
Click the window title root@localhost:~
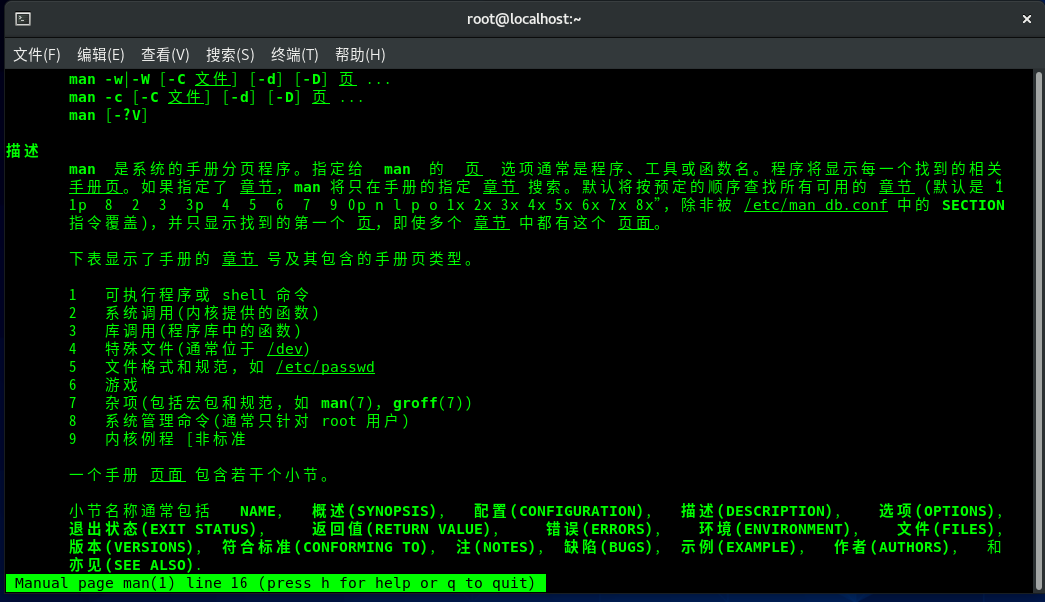point(524,18)
